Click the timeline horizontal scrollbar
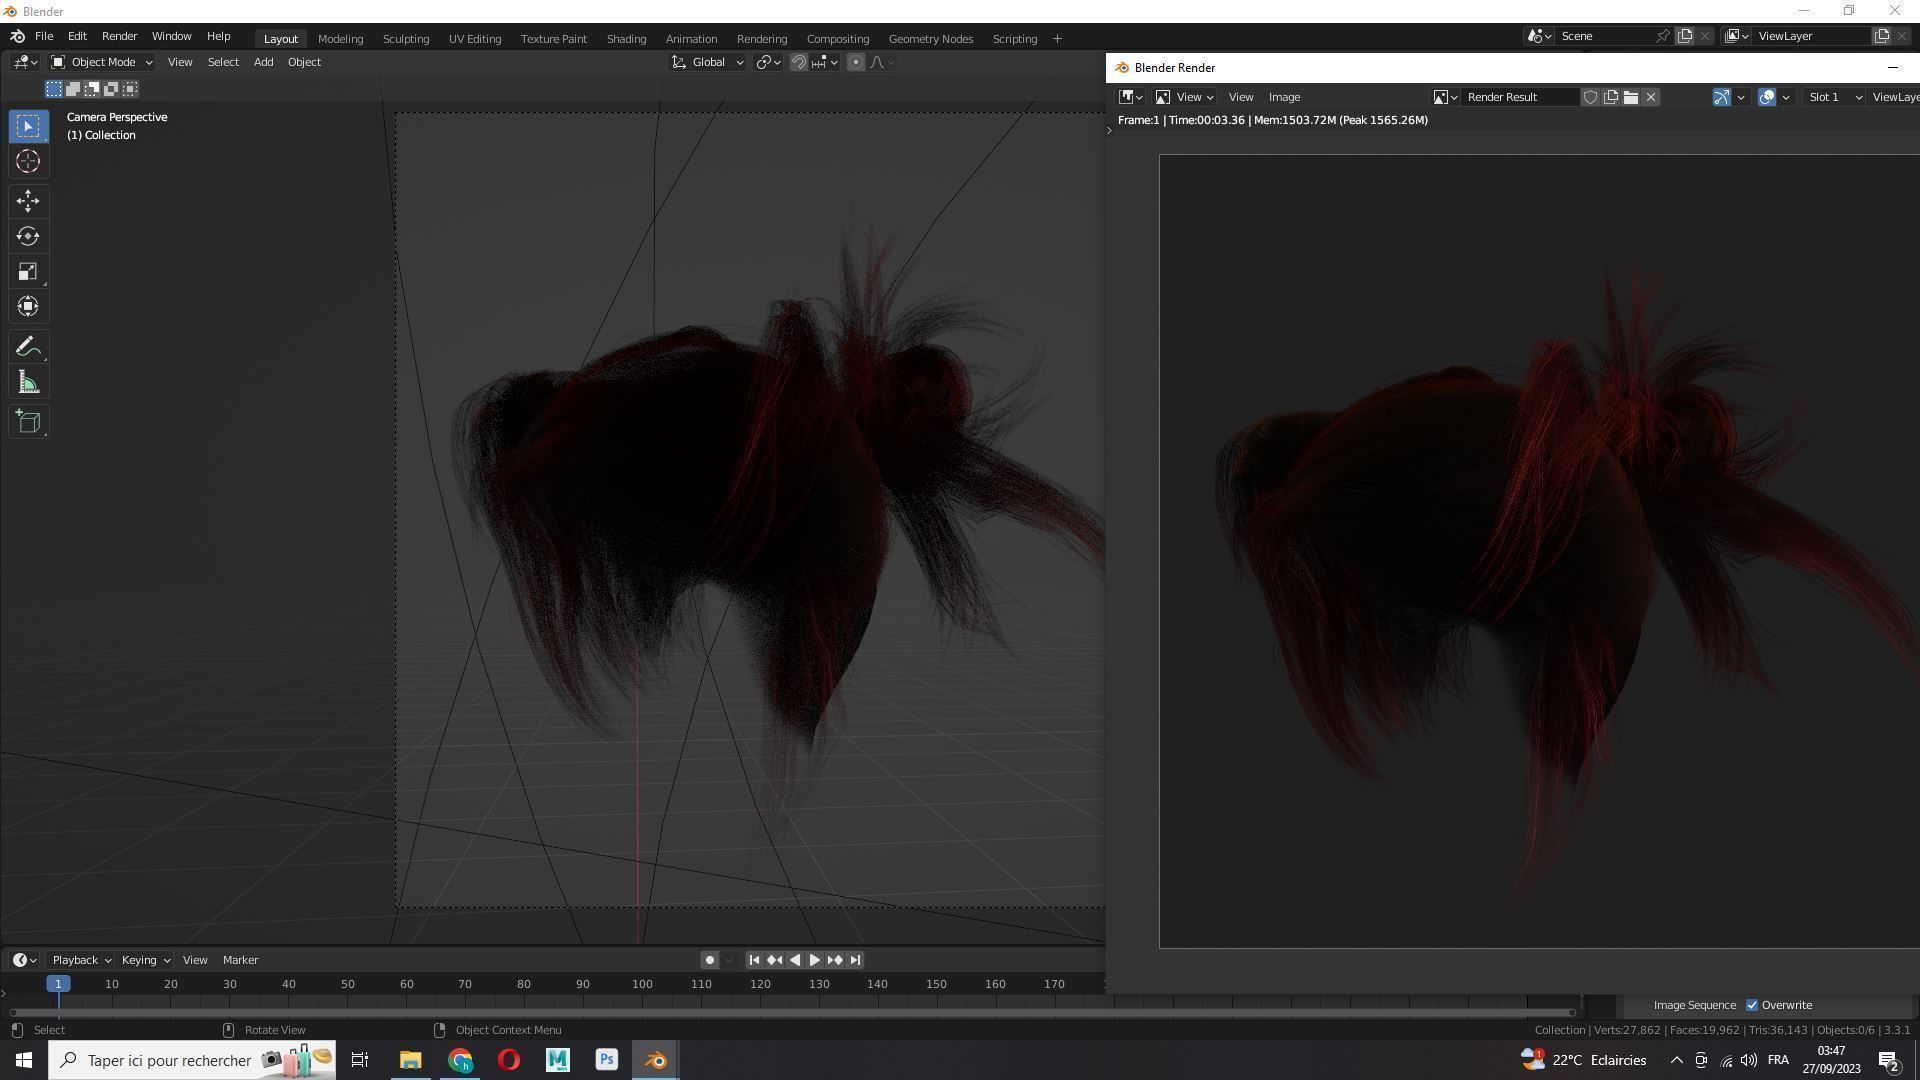Image resolution: width=1920 pixels, height=1080 pixels. [x=793, y=1012]
